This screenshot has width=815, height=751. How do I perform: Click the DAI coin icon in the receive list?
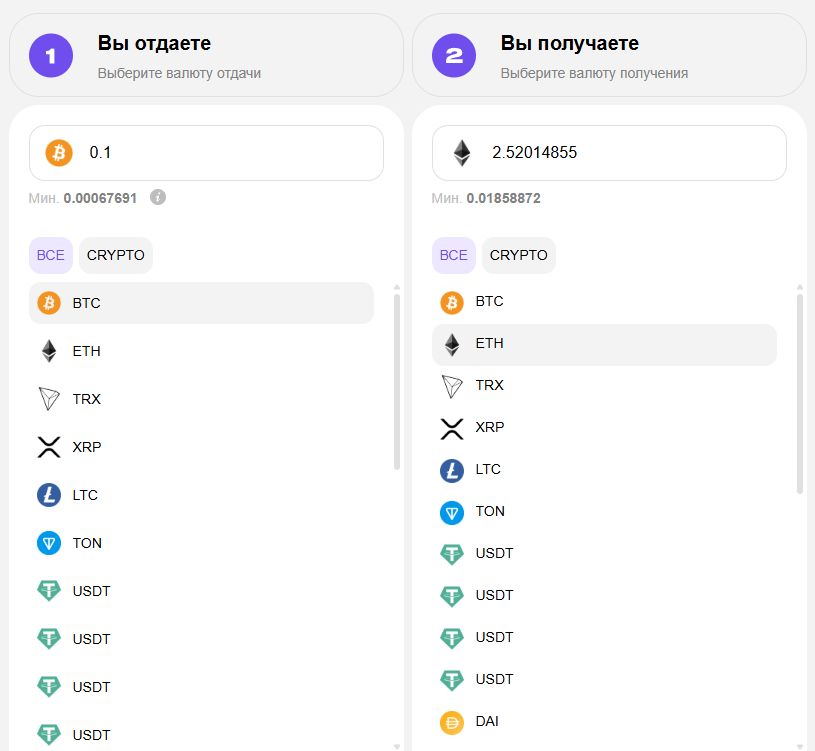pos(452,722)
